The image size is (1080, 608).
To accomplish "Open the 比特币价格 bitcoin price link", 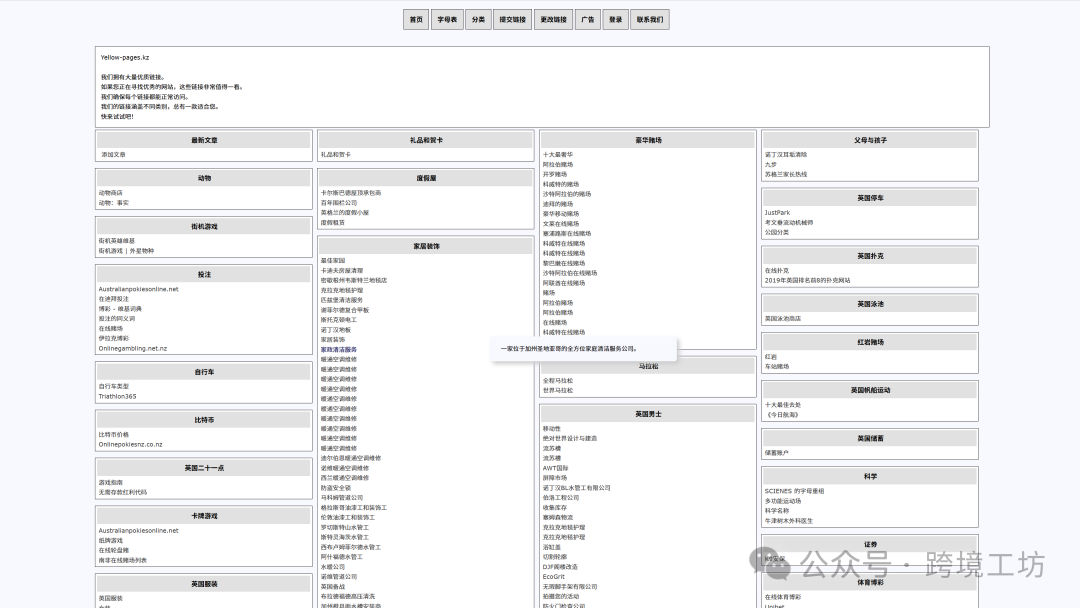I will (113, 434).
